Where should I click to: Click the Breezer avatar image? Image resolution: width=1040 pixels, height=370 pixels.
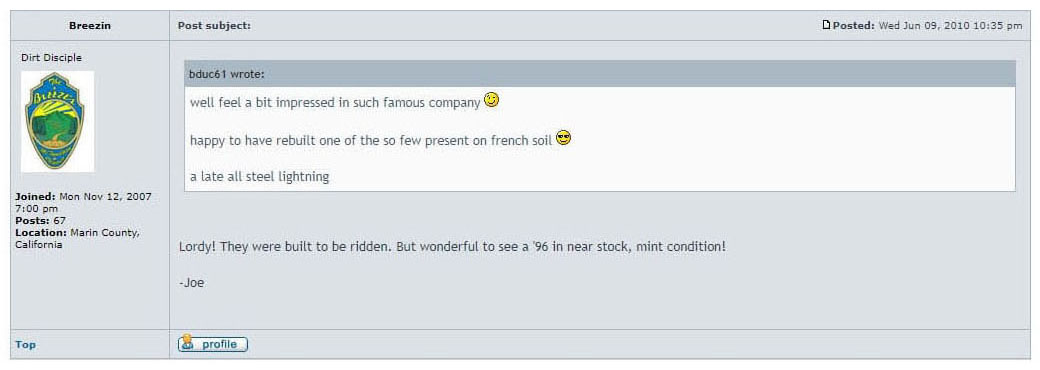coord(57,121)
